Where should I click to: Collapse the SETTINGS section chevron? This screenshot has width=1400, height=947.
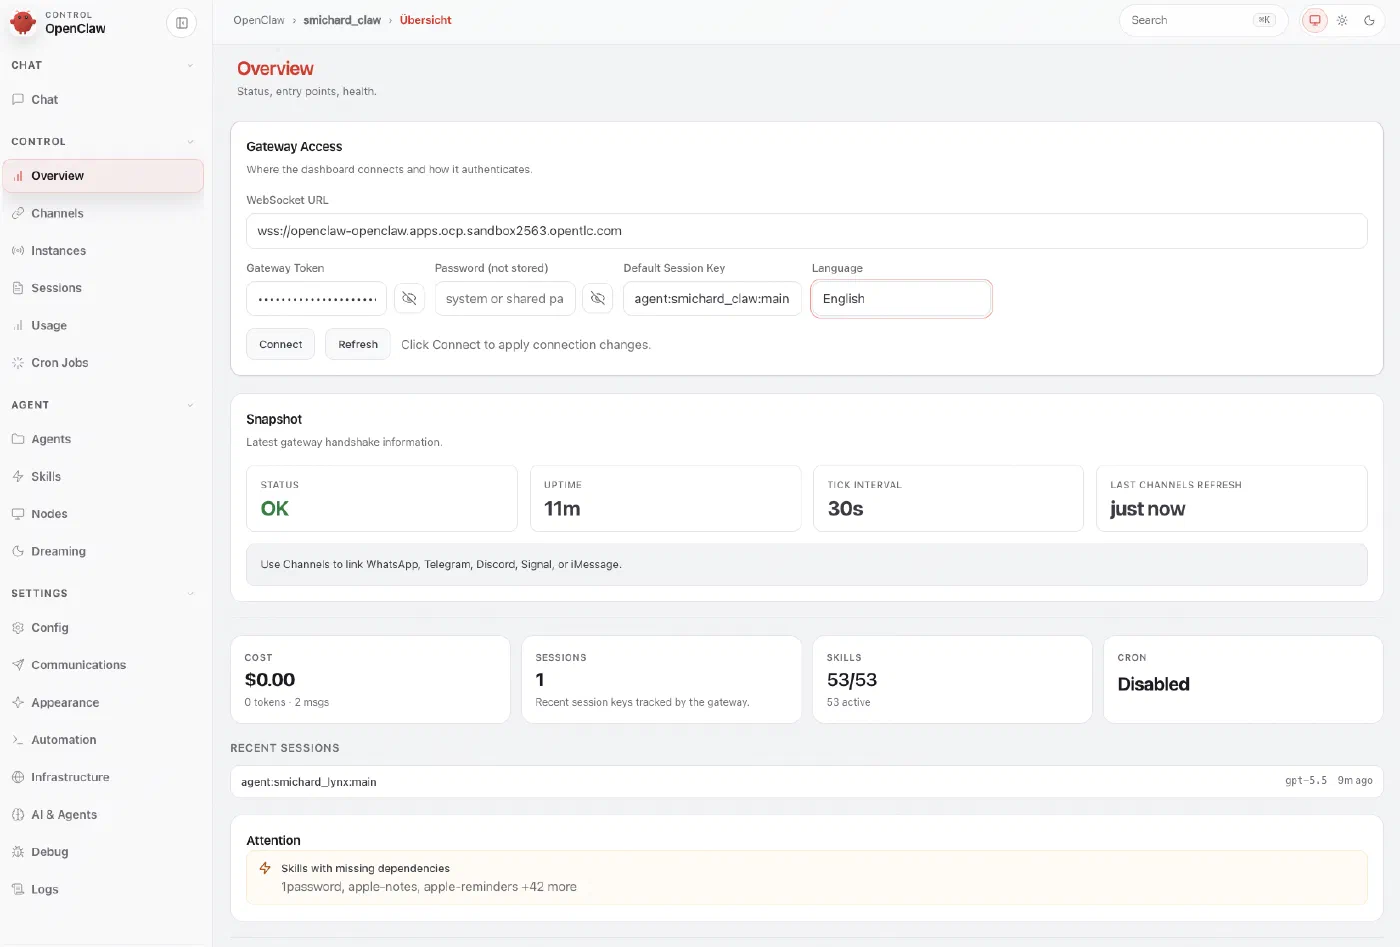pyautogui.click(x=190, y=594)
